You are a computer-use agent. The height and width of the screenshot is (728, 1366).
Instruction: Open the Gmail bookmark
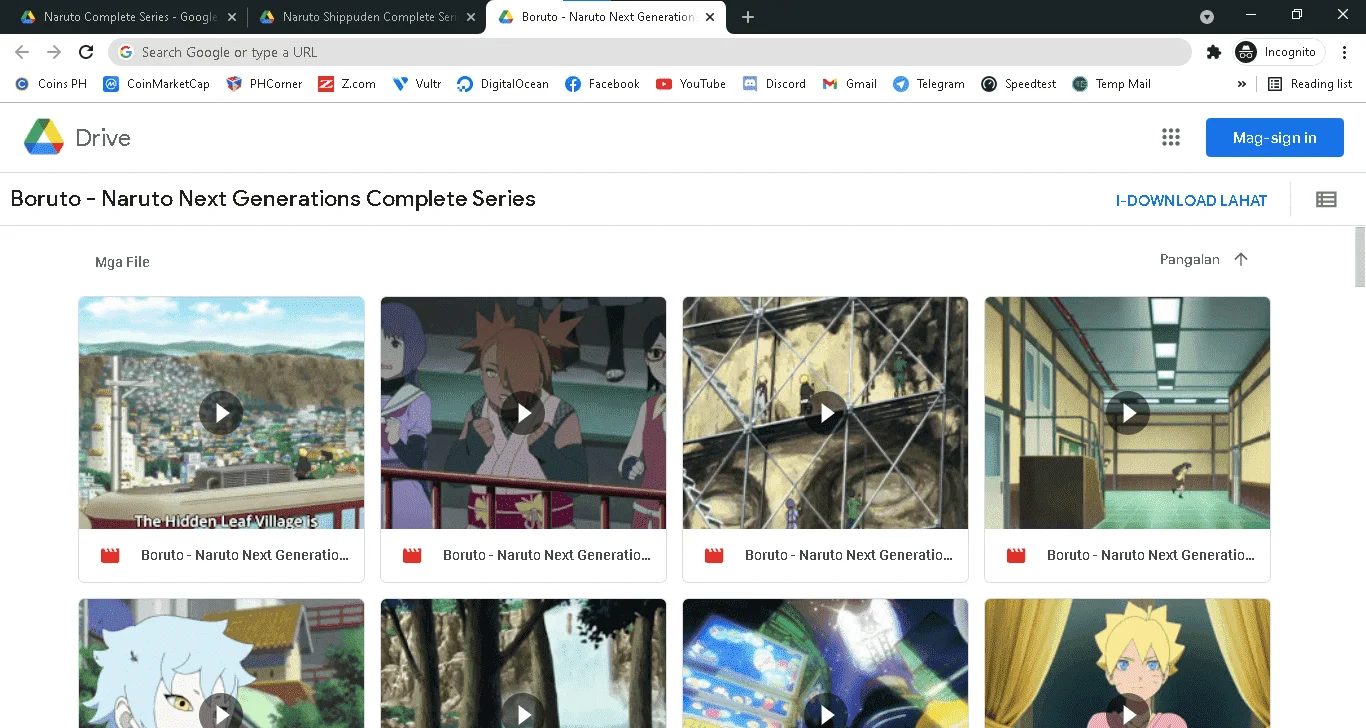tap(849, 84)
